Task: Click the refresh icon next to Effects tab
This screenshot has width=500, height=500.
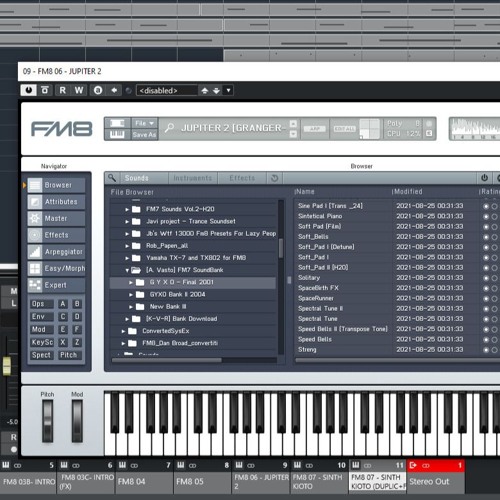Action: (275, 178)
